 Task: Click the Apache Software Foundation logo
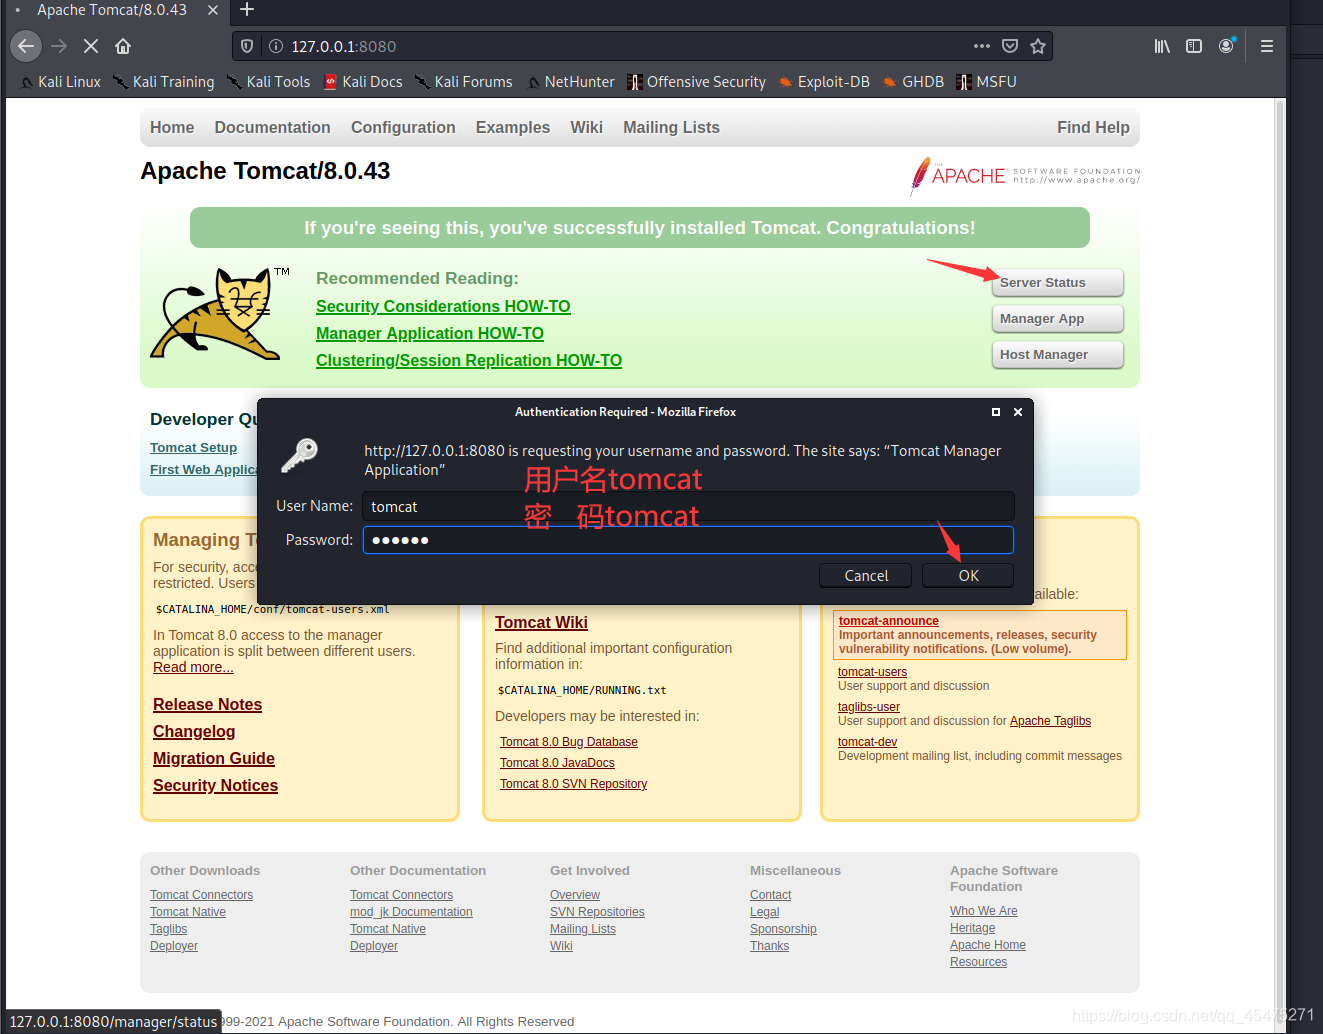(x=1025, y=176)
